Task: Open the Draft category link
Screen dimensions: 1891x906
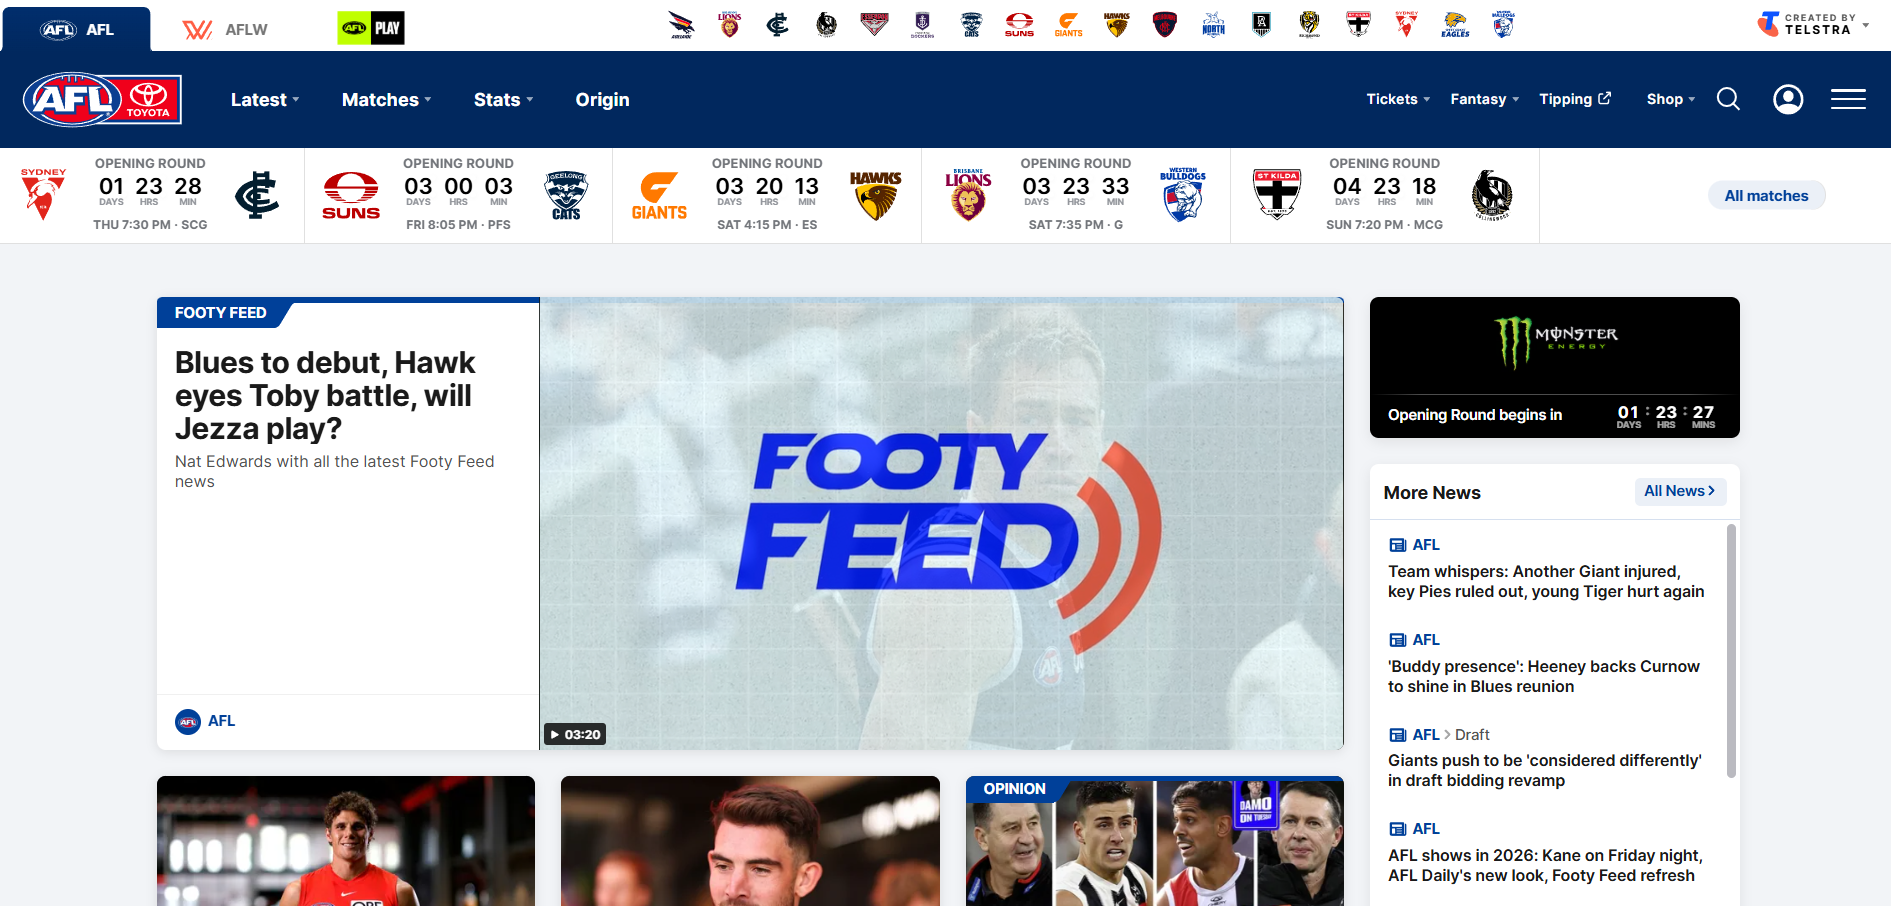Action: click(x=1472, y=735)
